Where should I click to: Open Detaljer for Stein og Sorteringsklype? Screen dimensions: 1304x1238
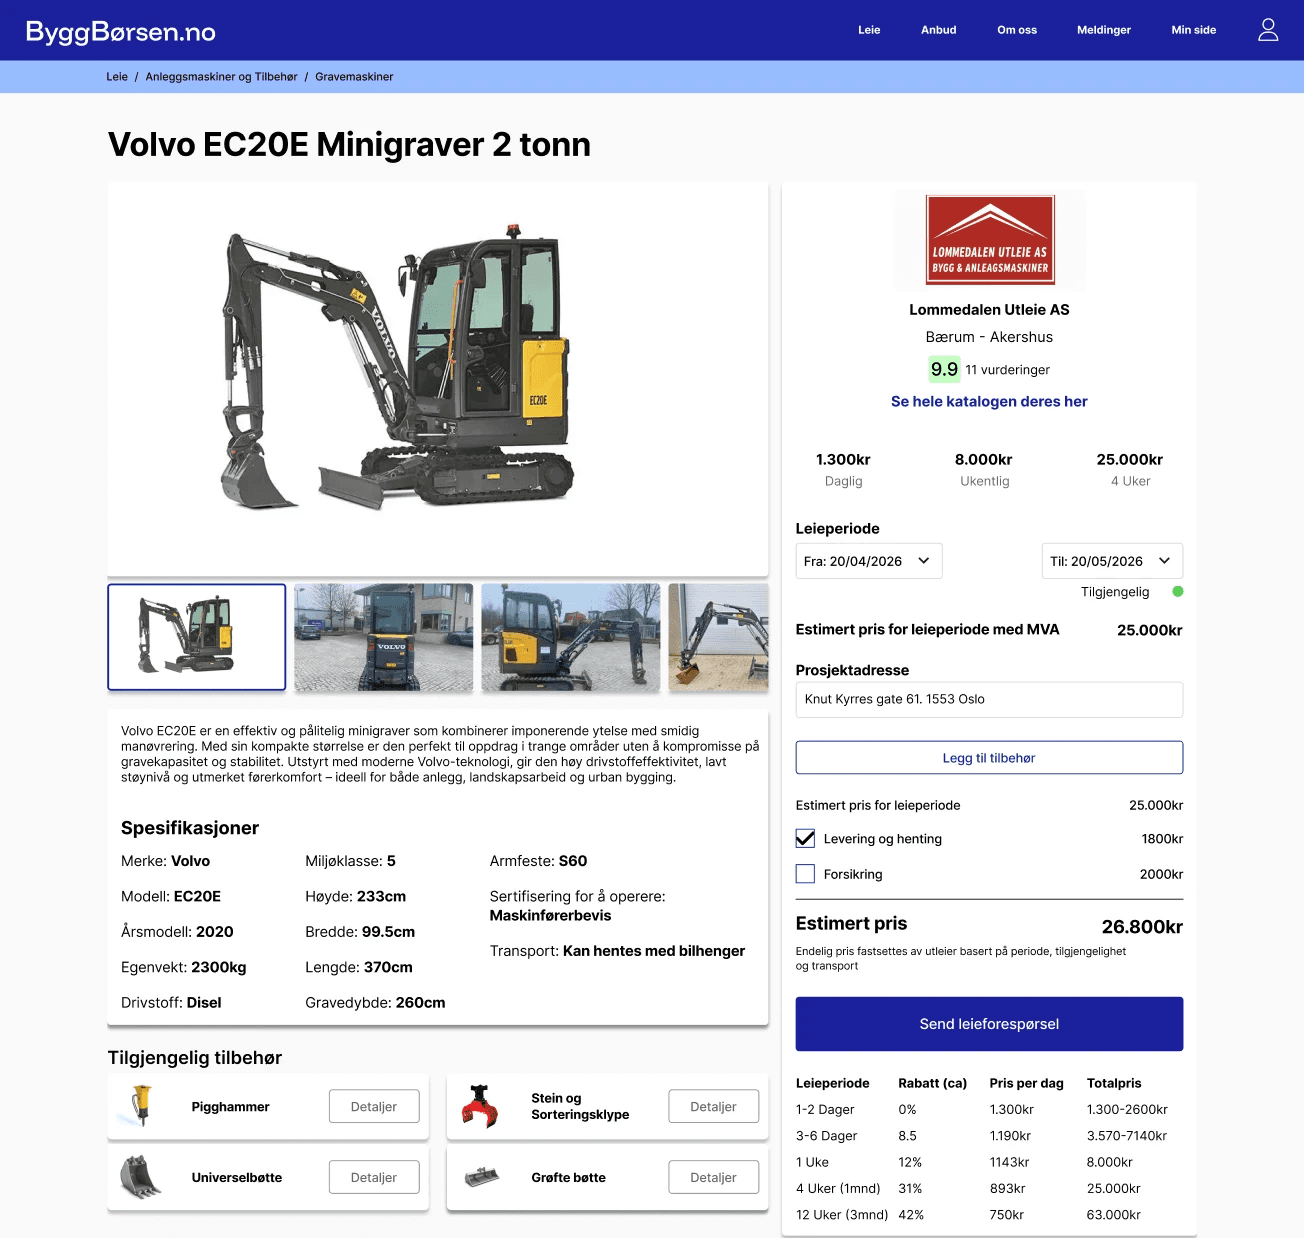pos(713,1106)
